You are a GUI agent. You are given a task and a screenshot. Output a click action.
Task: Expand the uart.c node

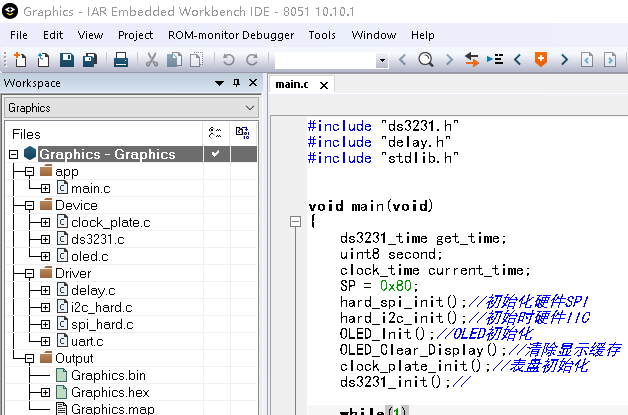coord(45,342)
